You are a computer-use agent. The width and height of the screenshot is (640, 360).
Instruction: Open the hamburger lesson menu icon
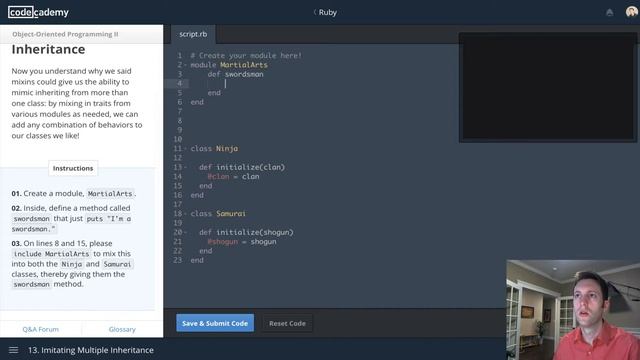point(13,350)
